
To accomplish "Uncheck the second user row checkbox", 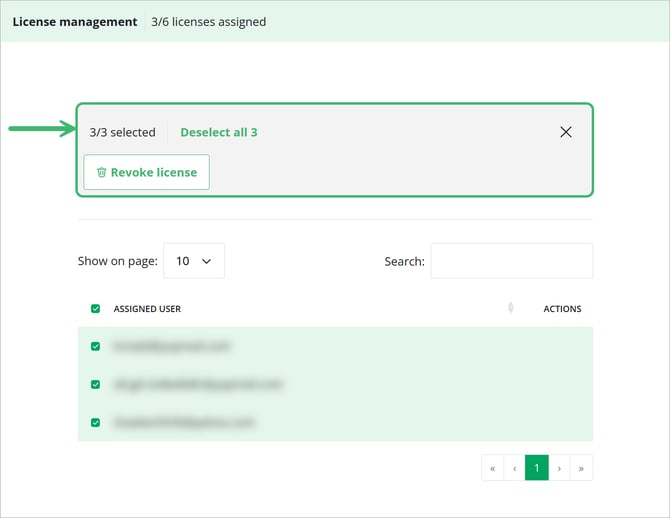I will point(96,384).
